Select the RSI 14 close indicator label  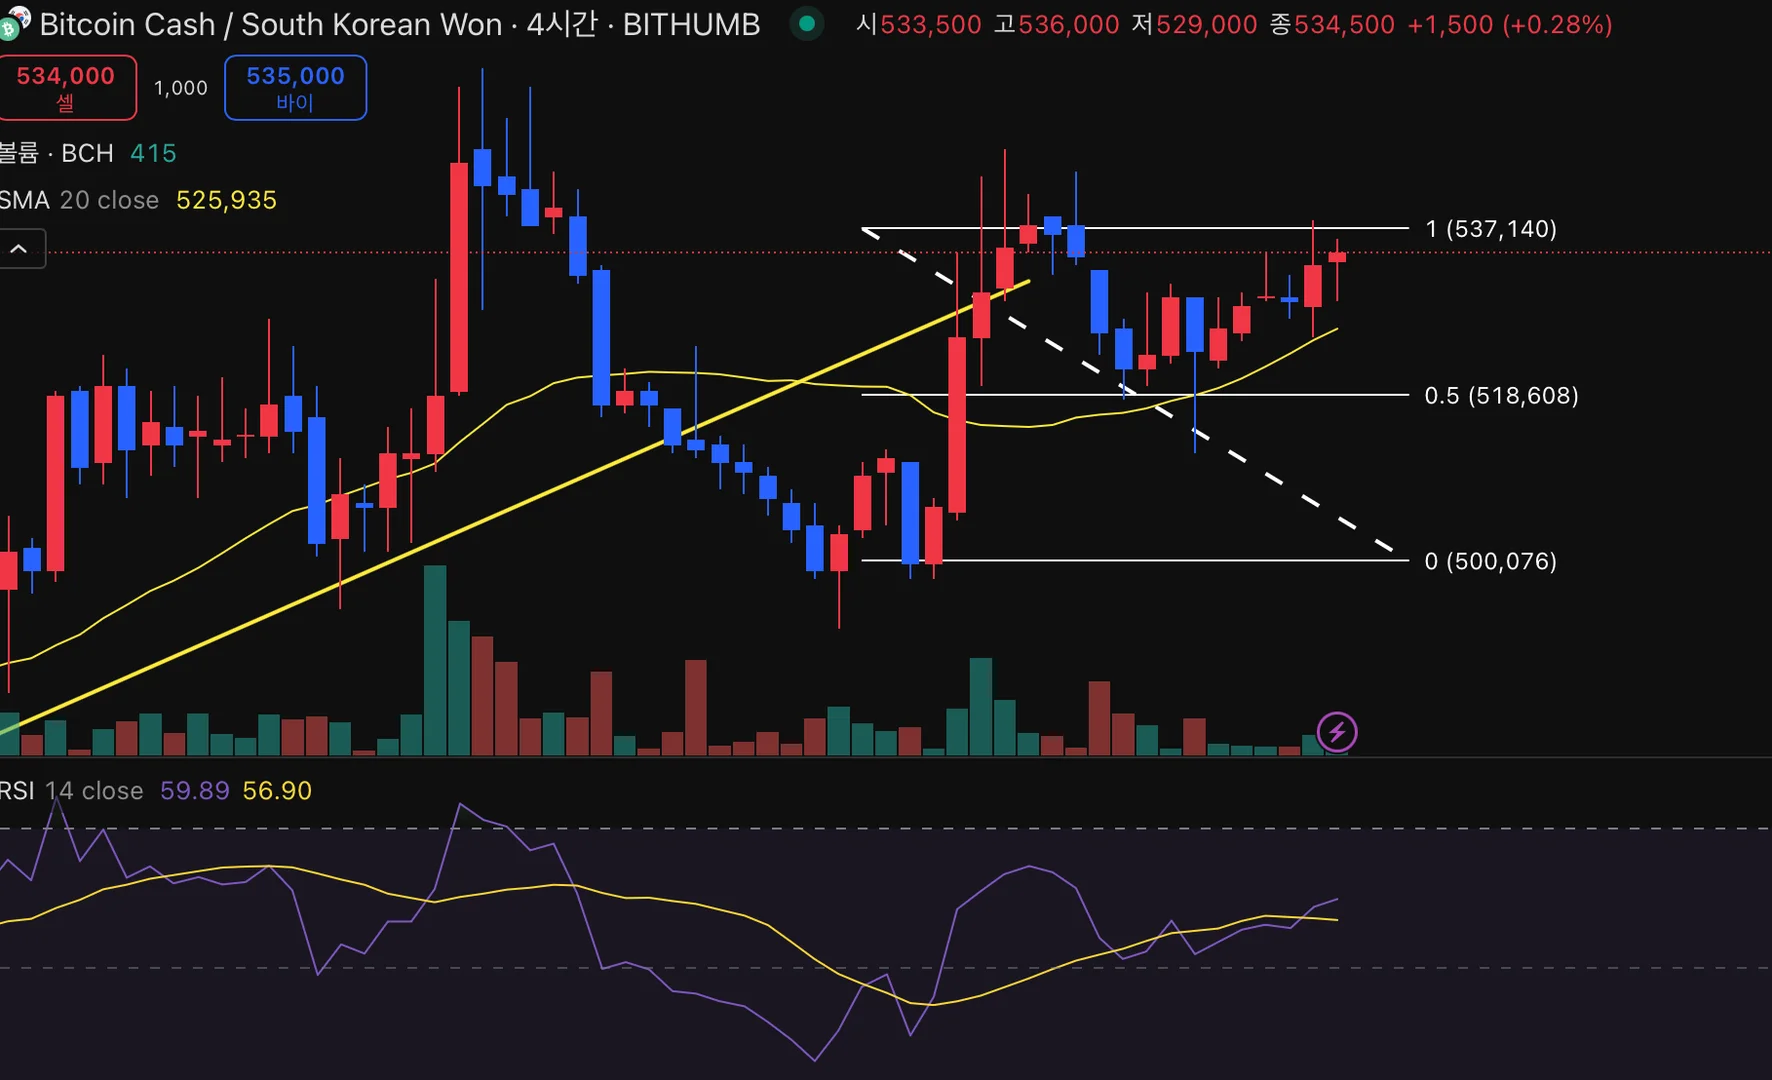(x=71, y=791)
